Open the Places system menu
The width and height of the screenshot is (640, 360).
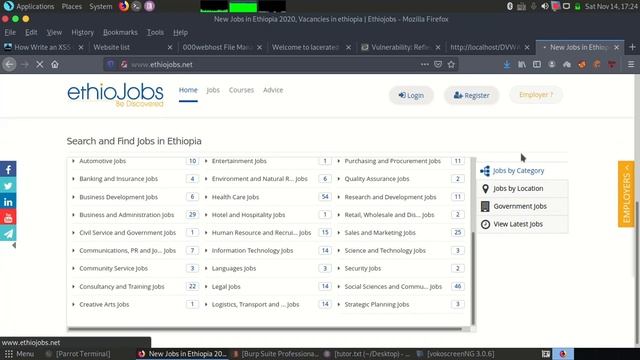coord(72,6)
